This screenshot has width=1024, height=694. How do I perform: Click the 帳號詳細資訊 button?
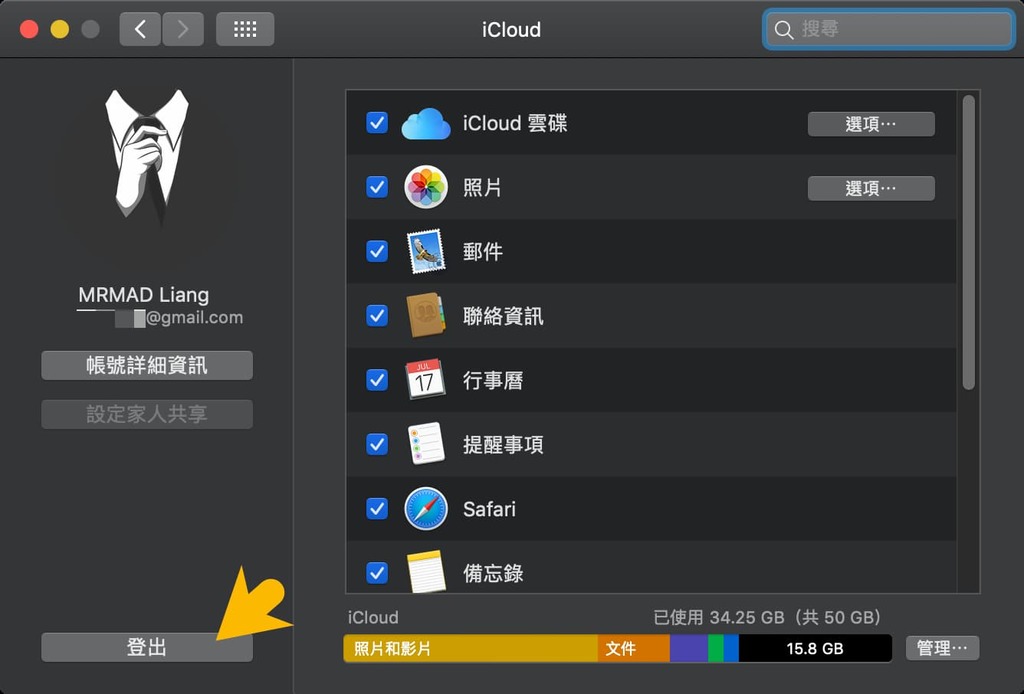point(146,365)
